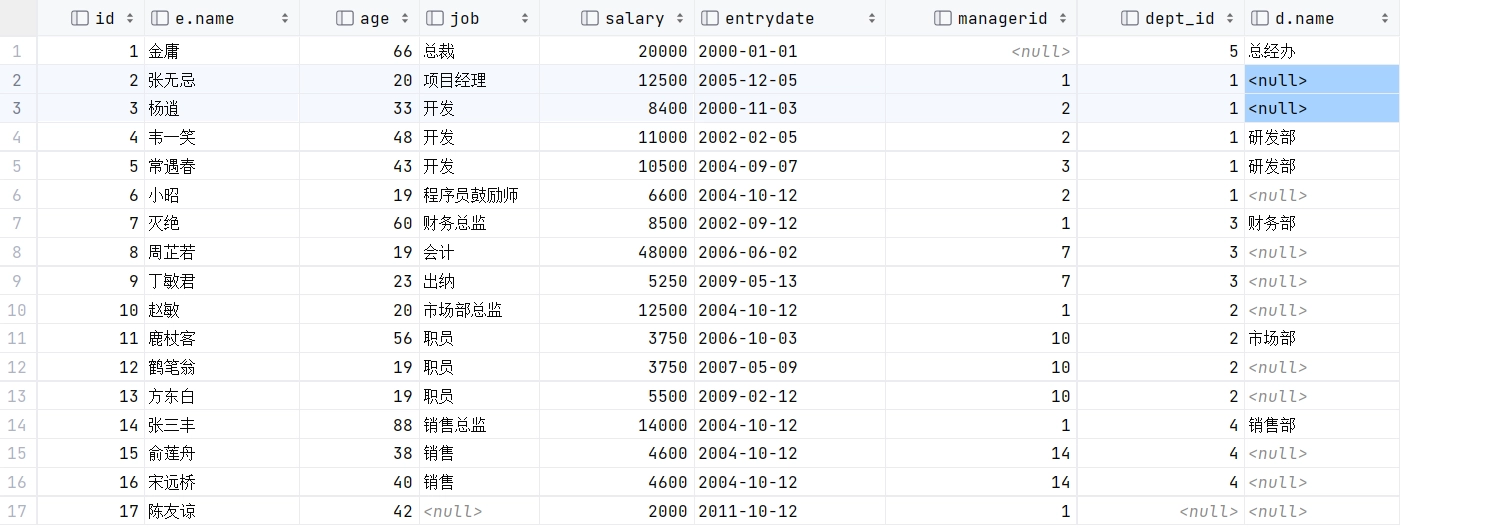Select row number 1 header

click(x=17, y=51)
